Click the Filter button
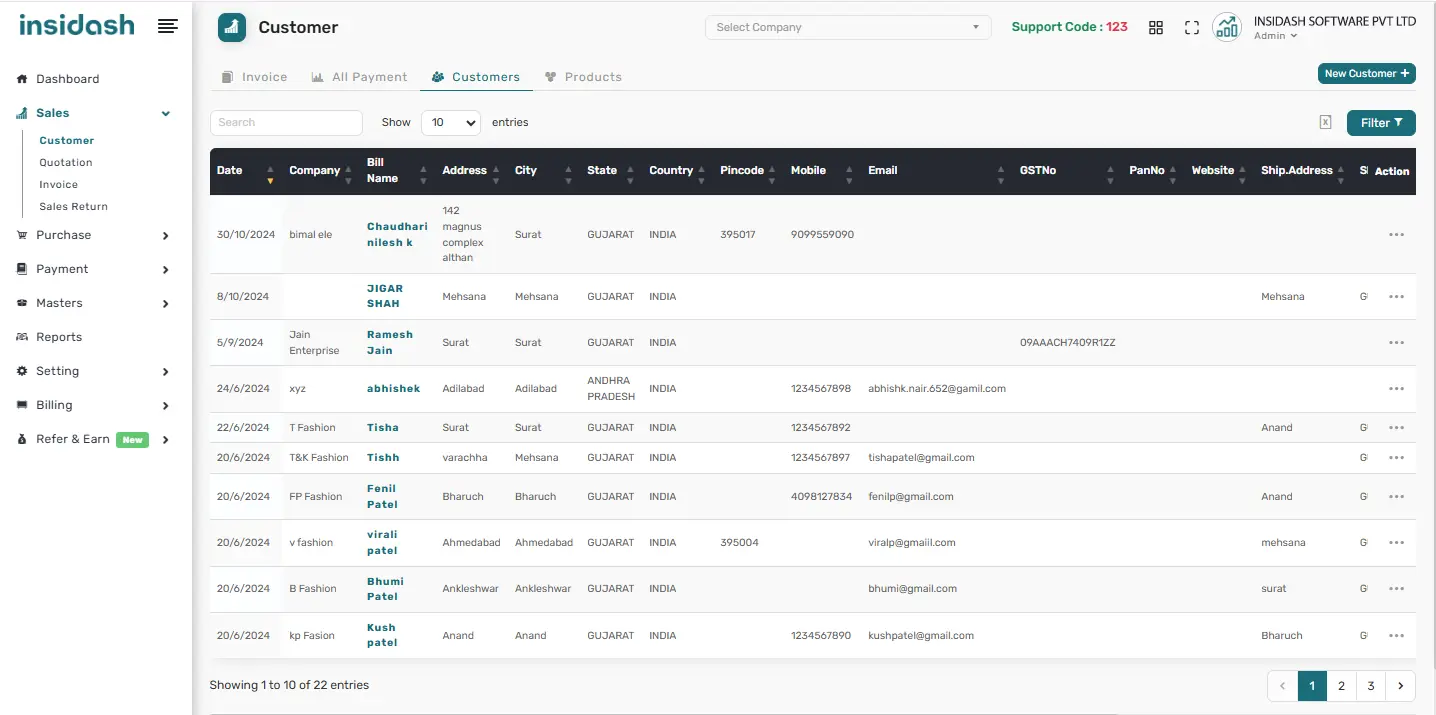1436x715 pixels. pos(1381,123)
